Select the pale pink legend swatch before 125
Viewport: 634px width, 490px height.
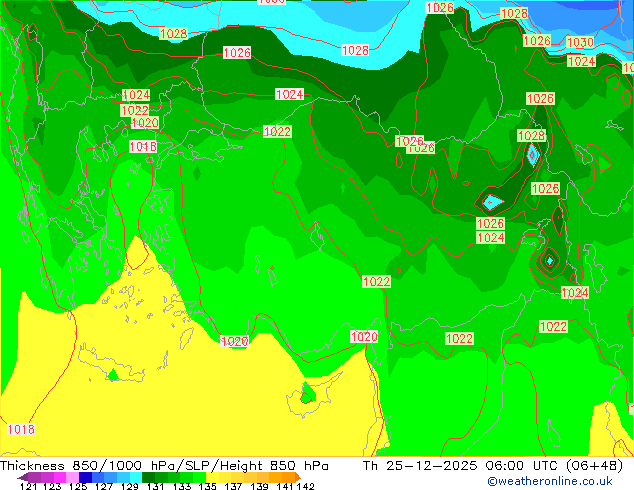pyautogui.click(x=72, y=477)
